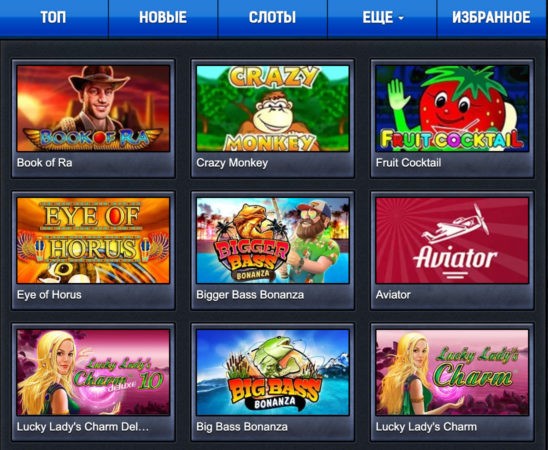
Task: Open the ИЗБРАННОЕ favorites tab
Action: click(492, 17)
